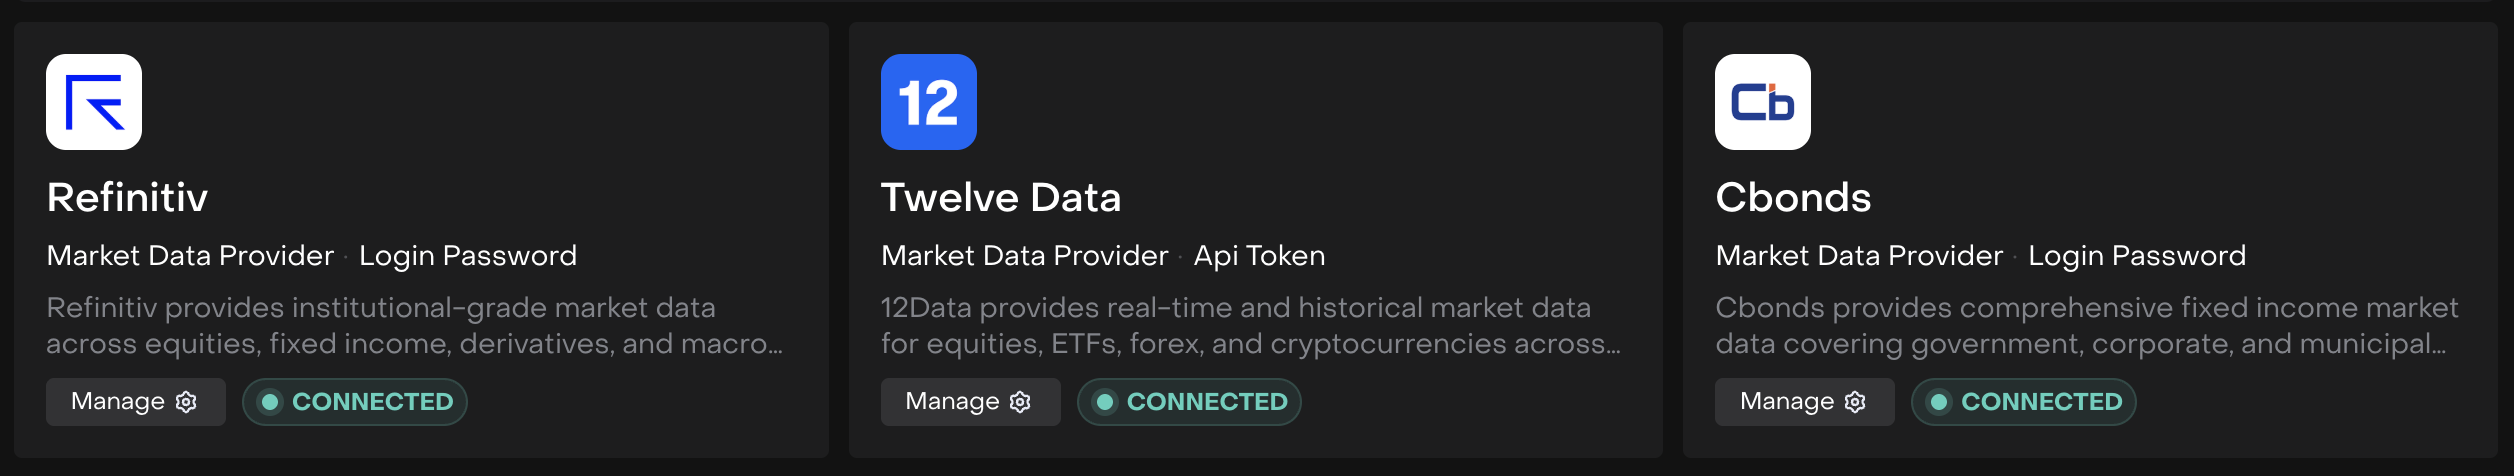Image resolution: width=2514 pixels, height=476 pixels.
Task: Open Manage settings for Cbonds
Action: tap(1803, 402)
